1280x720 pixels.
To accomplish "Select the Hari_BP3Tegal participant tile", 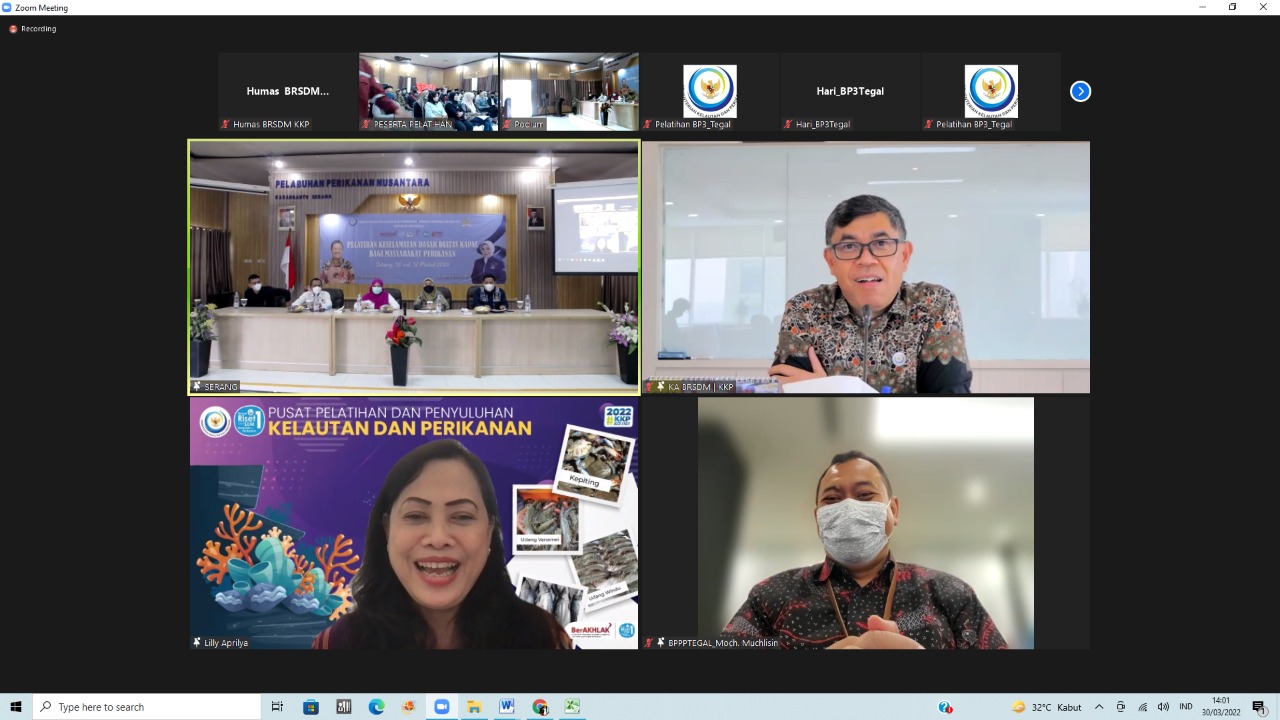I will [x=850, y=92].
